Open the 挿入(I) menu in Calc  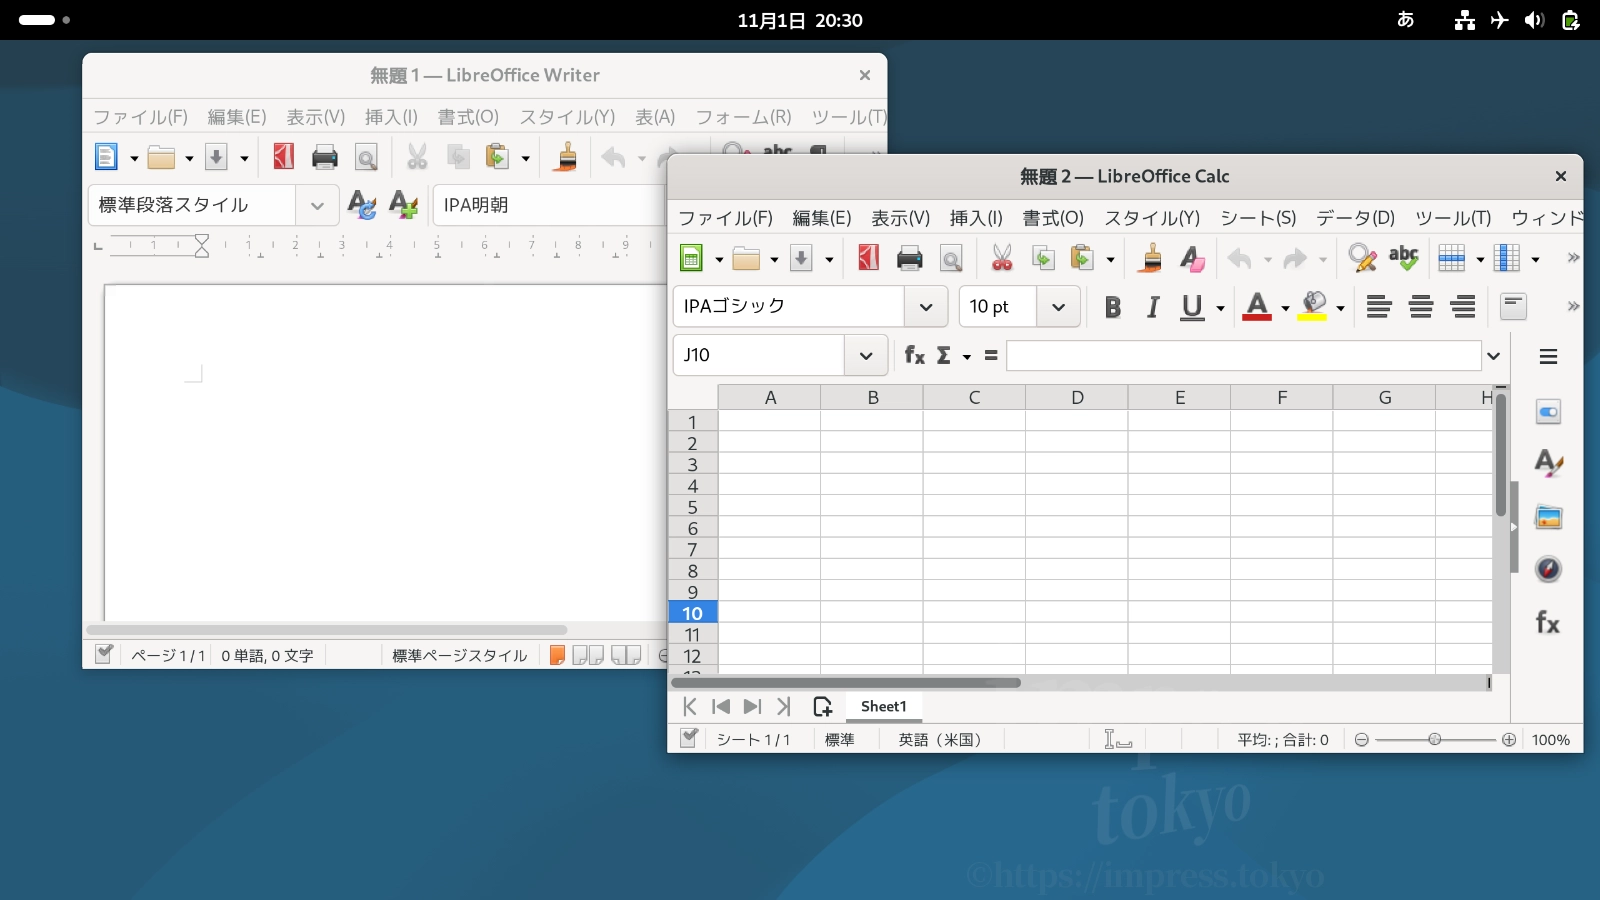pyautogui.click(x=976, y=218)
